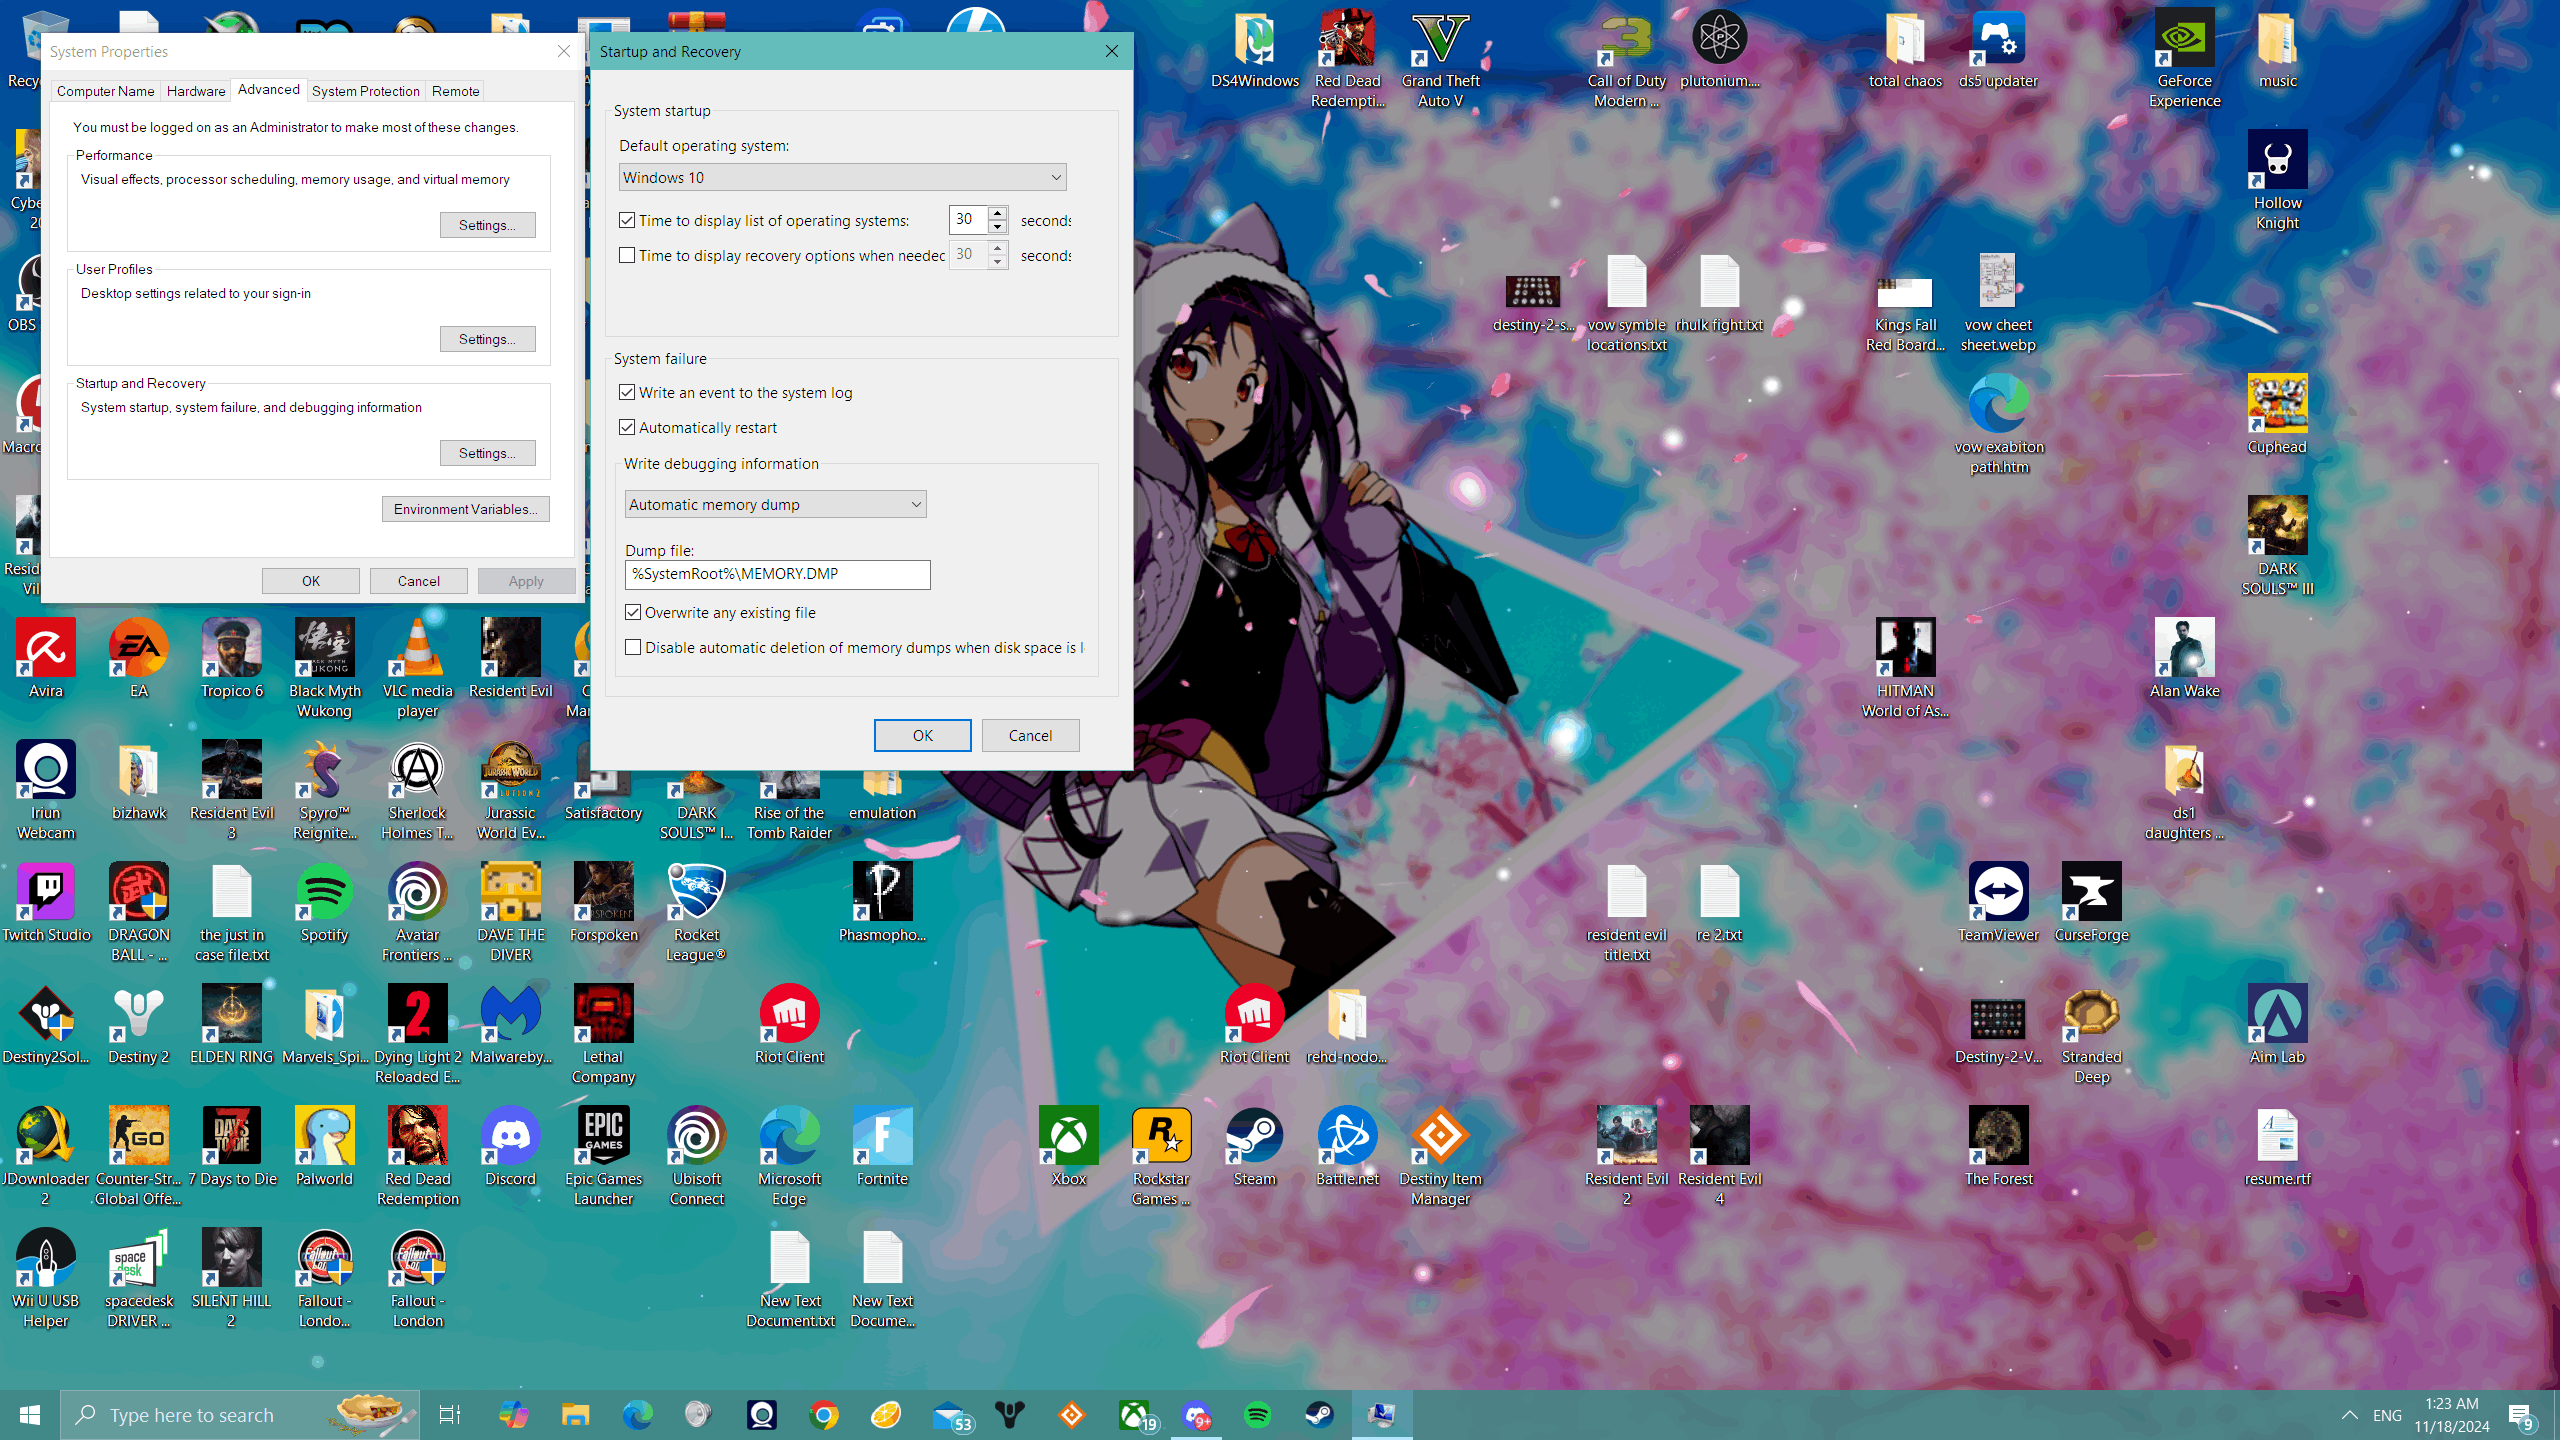Open the Discord desktop icon
Image resolution: width=2560 pixels, height=1440 pixels.
(x=510, y=1137)
